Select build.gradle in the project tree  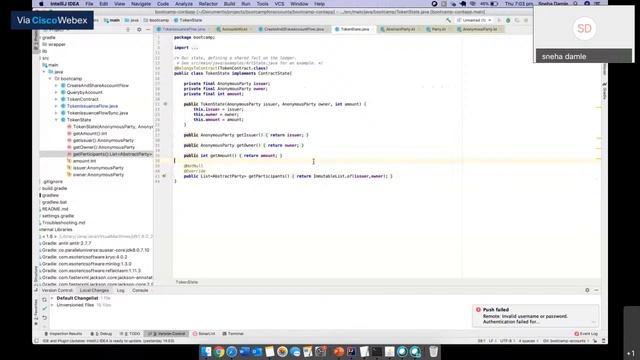pos(54,189)
